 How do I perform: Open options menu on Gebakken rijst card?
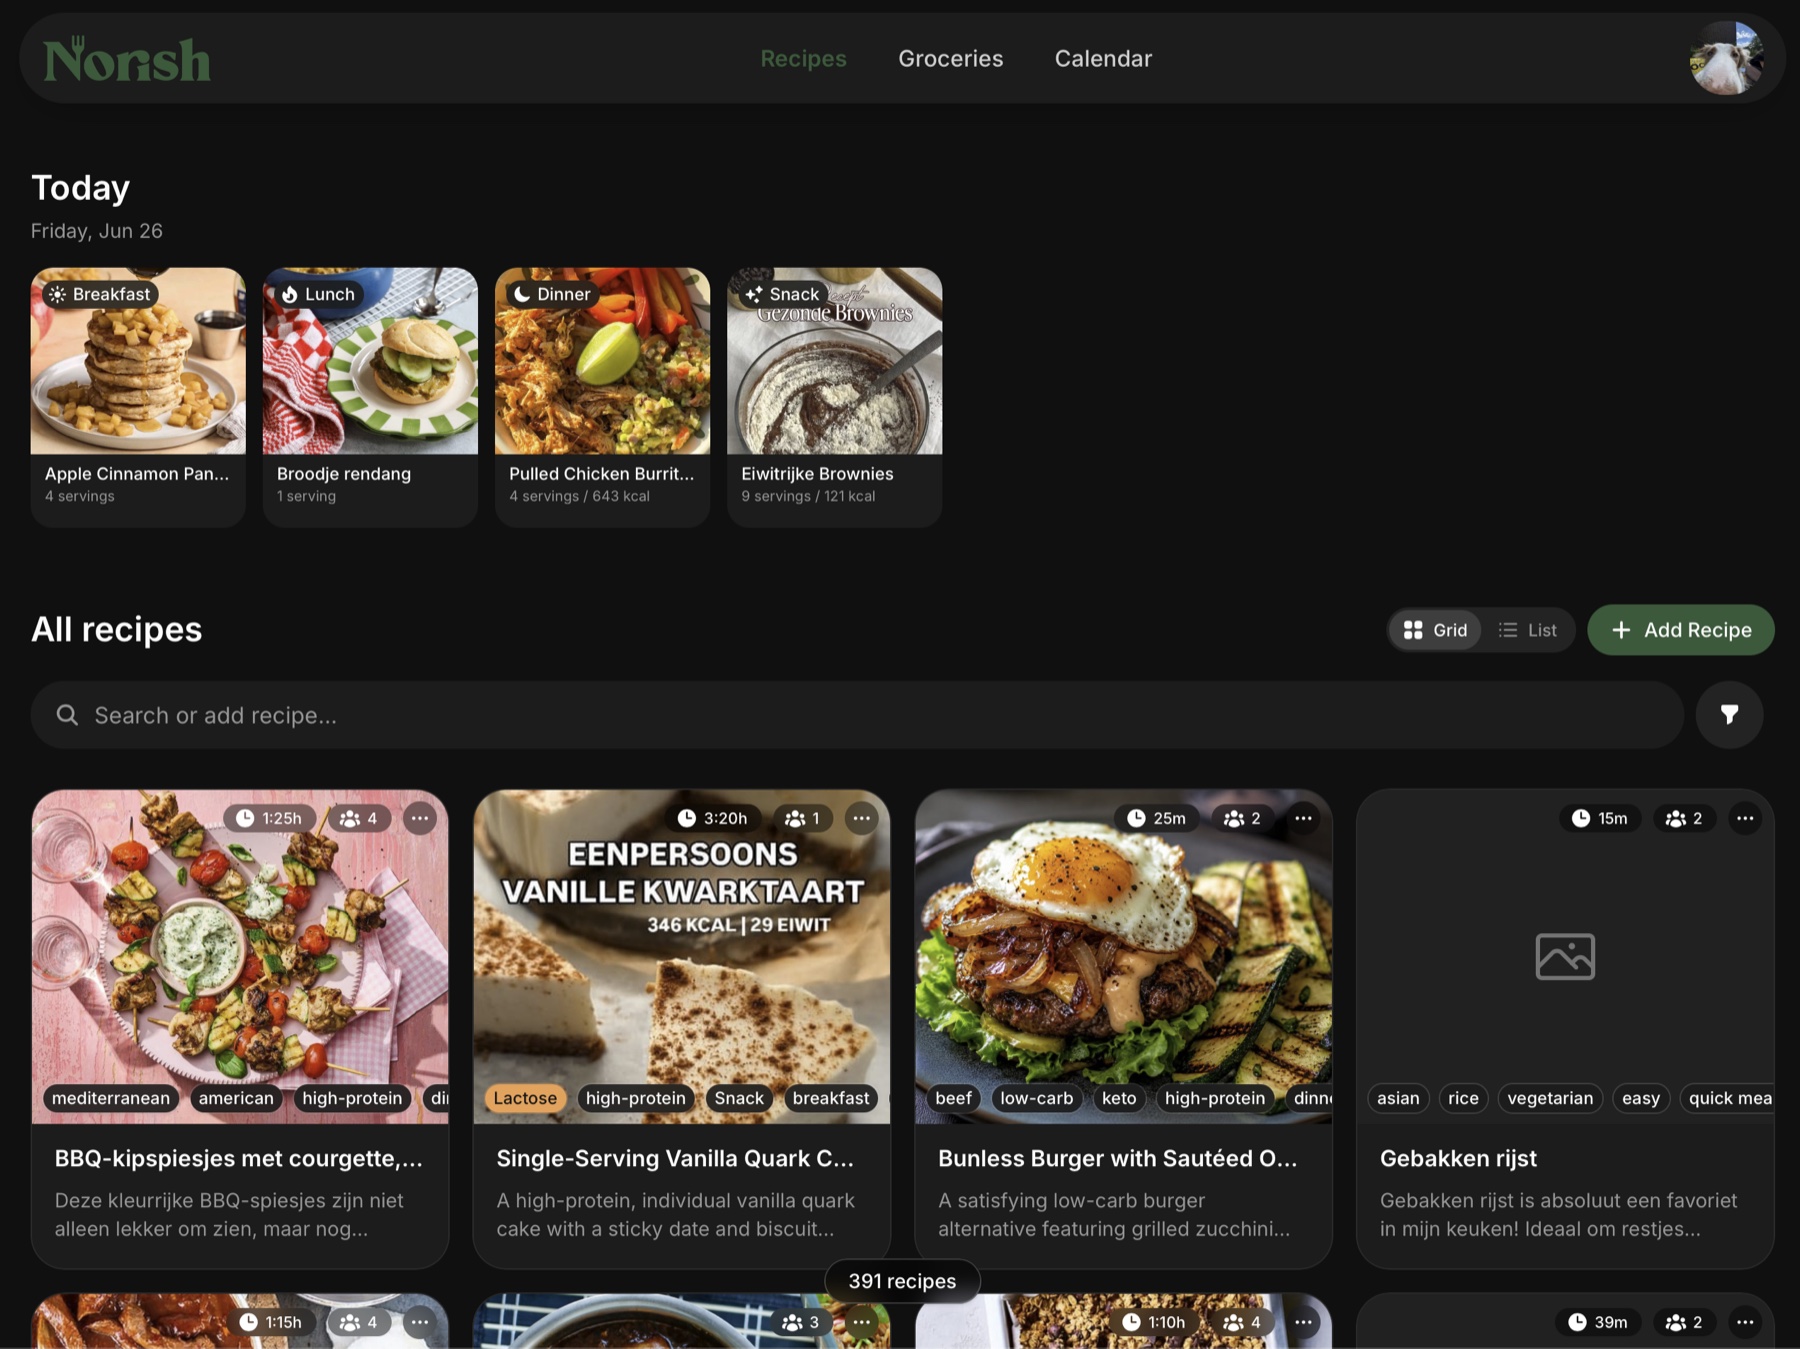(x=1745, y=818)
